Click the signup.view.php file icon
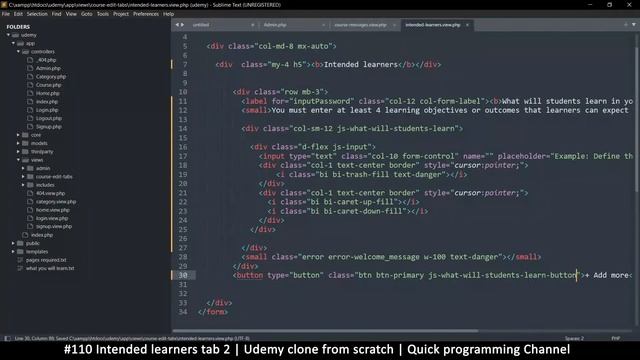This screenshot has height=360, width=640. pos(30,227)
